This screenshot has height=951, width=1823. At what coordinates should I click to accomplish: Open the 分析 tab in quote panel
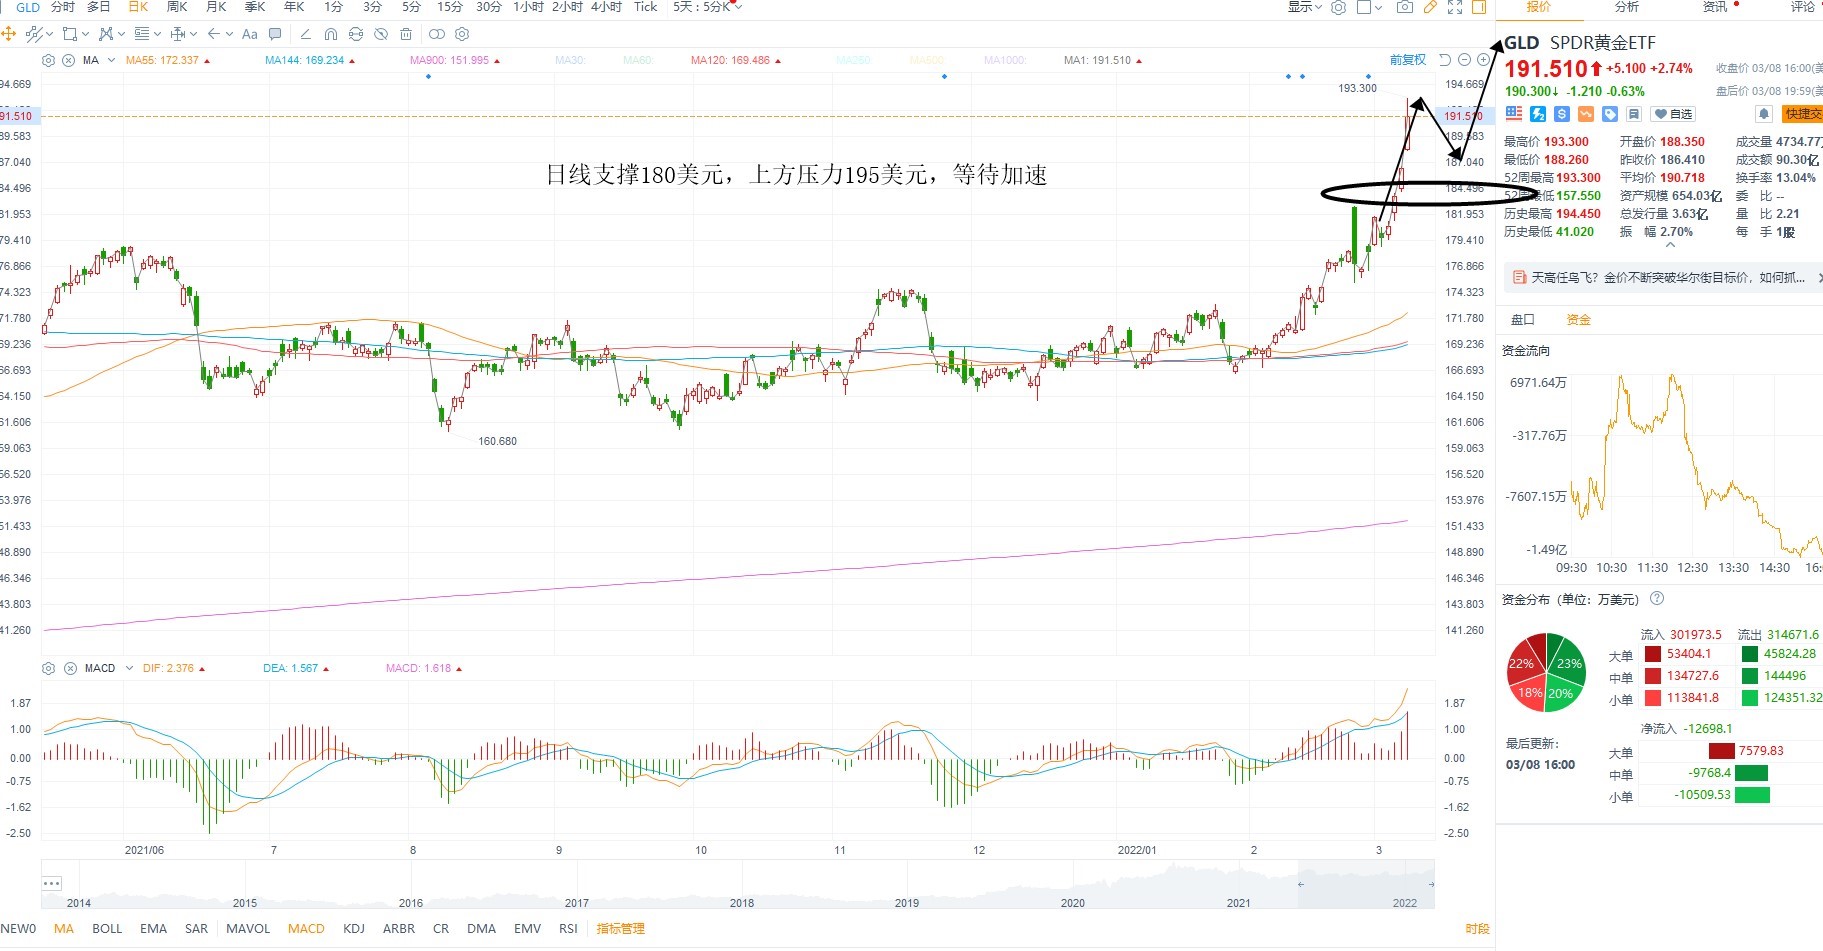pos(1627,7)
